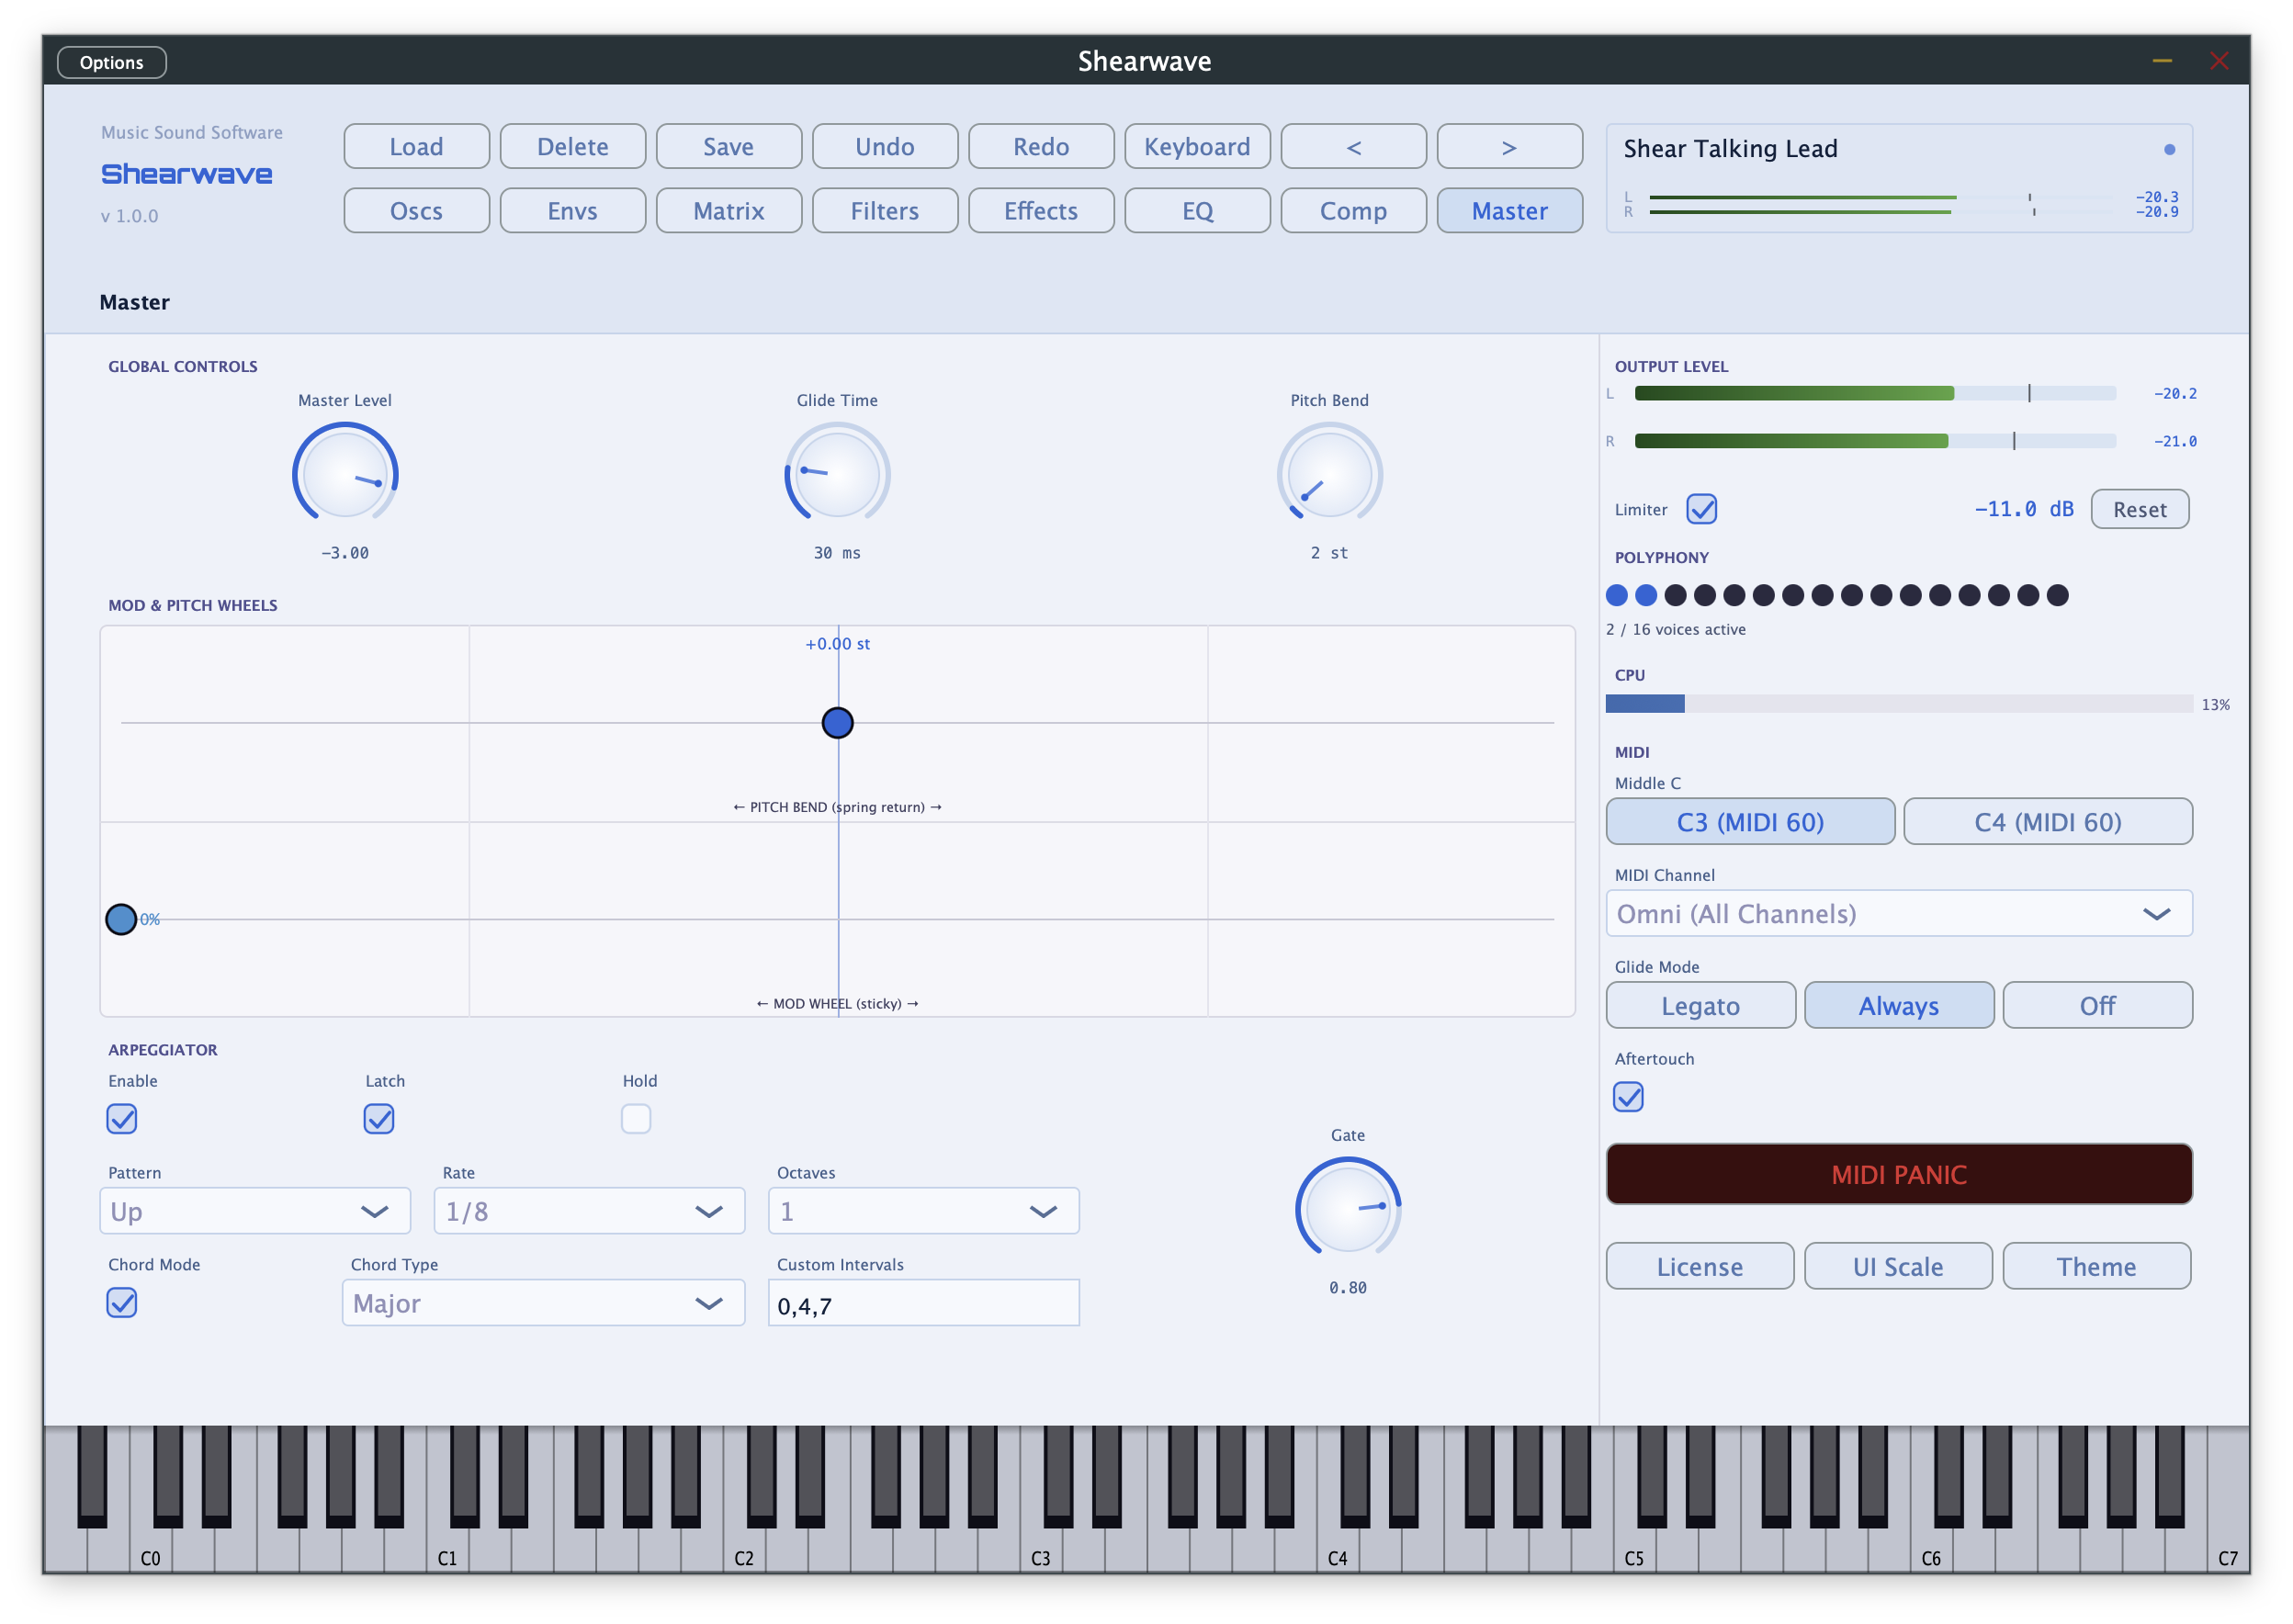Click the CPU usage 13% readout
Image resolution: width=2293 pixels, height=1624 pixels.
point(2214,704)
